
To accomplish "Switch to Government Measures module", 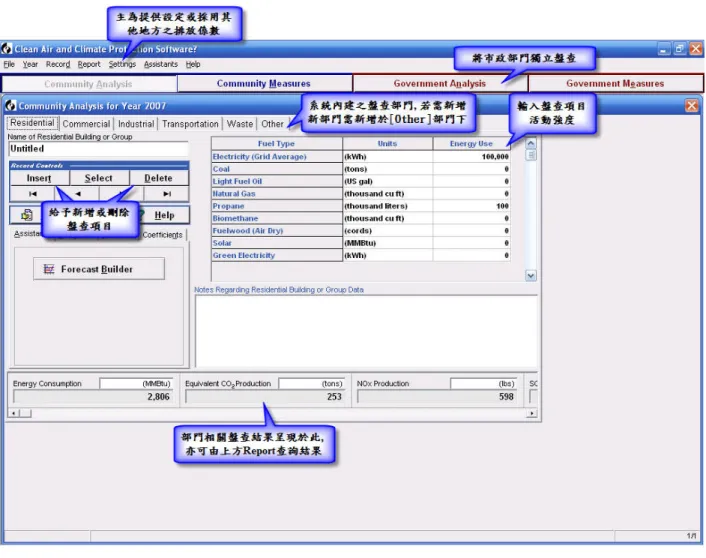I will pyautogui.click(x=615, y=84).
